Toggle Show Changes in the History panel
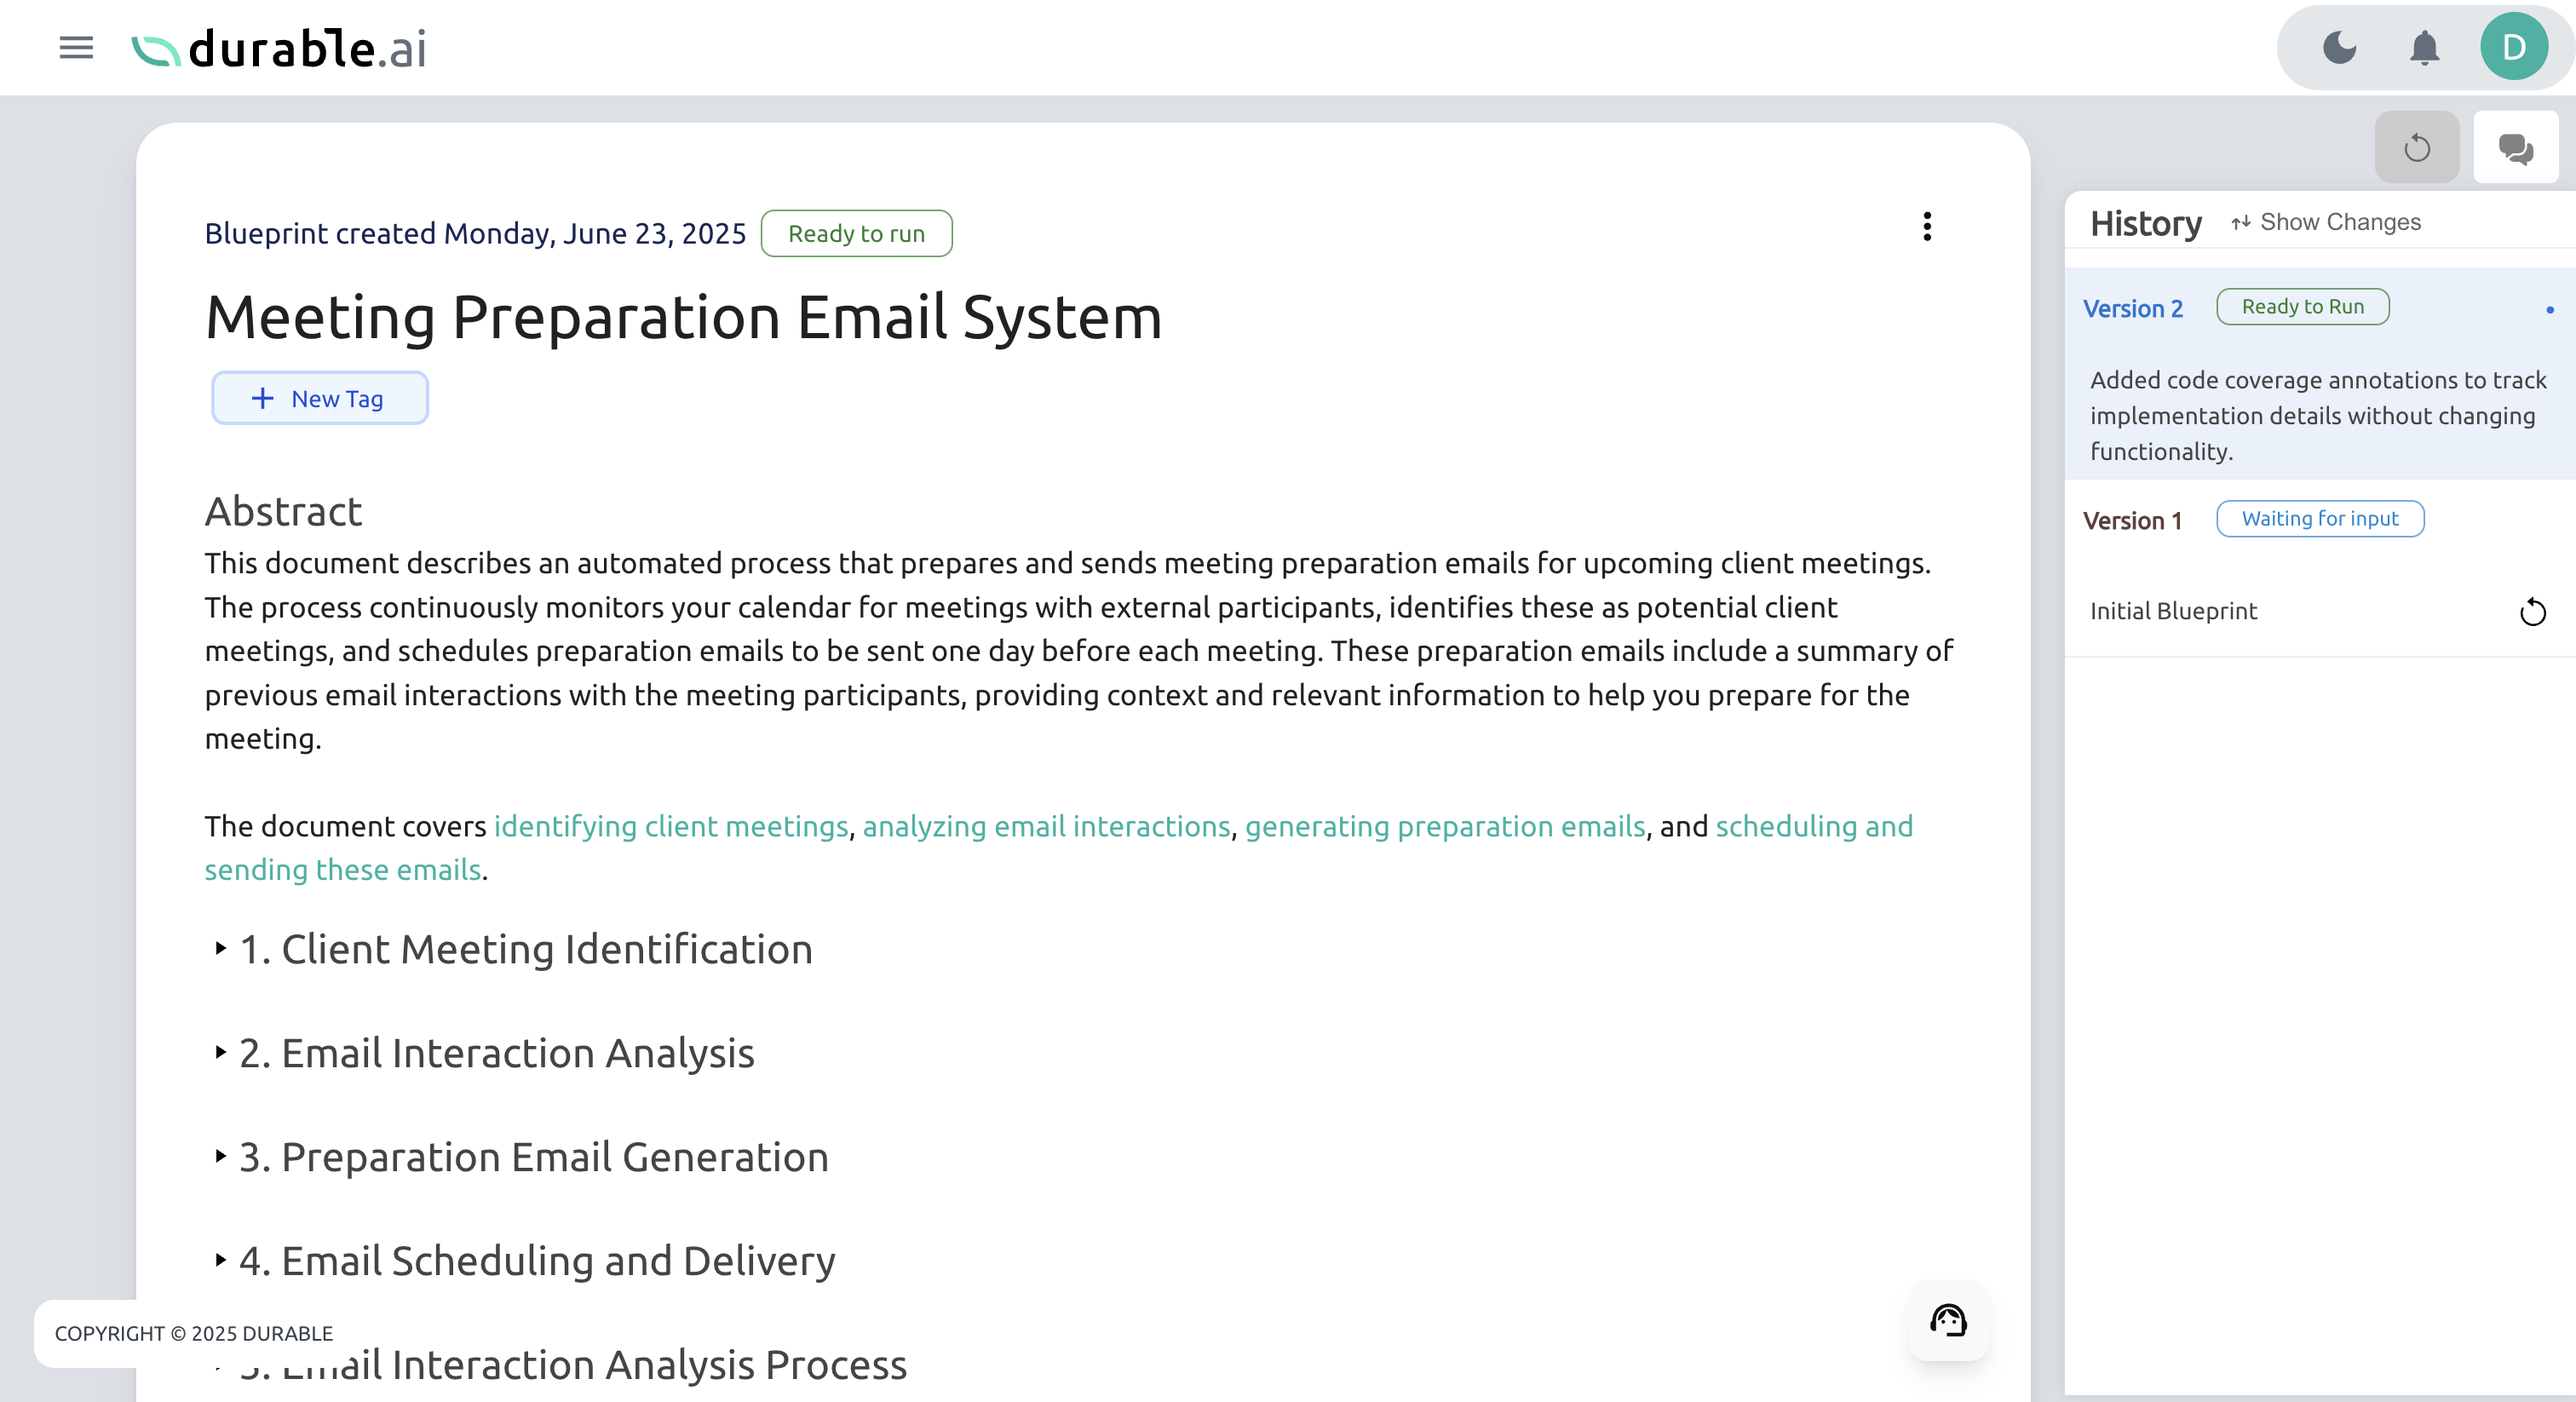This screenshot has width=2576, height=1402. (2326, 222)
